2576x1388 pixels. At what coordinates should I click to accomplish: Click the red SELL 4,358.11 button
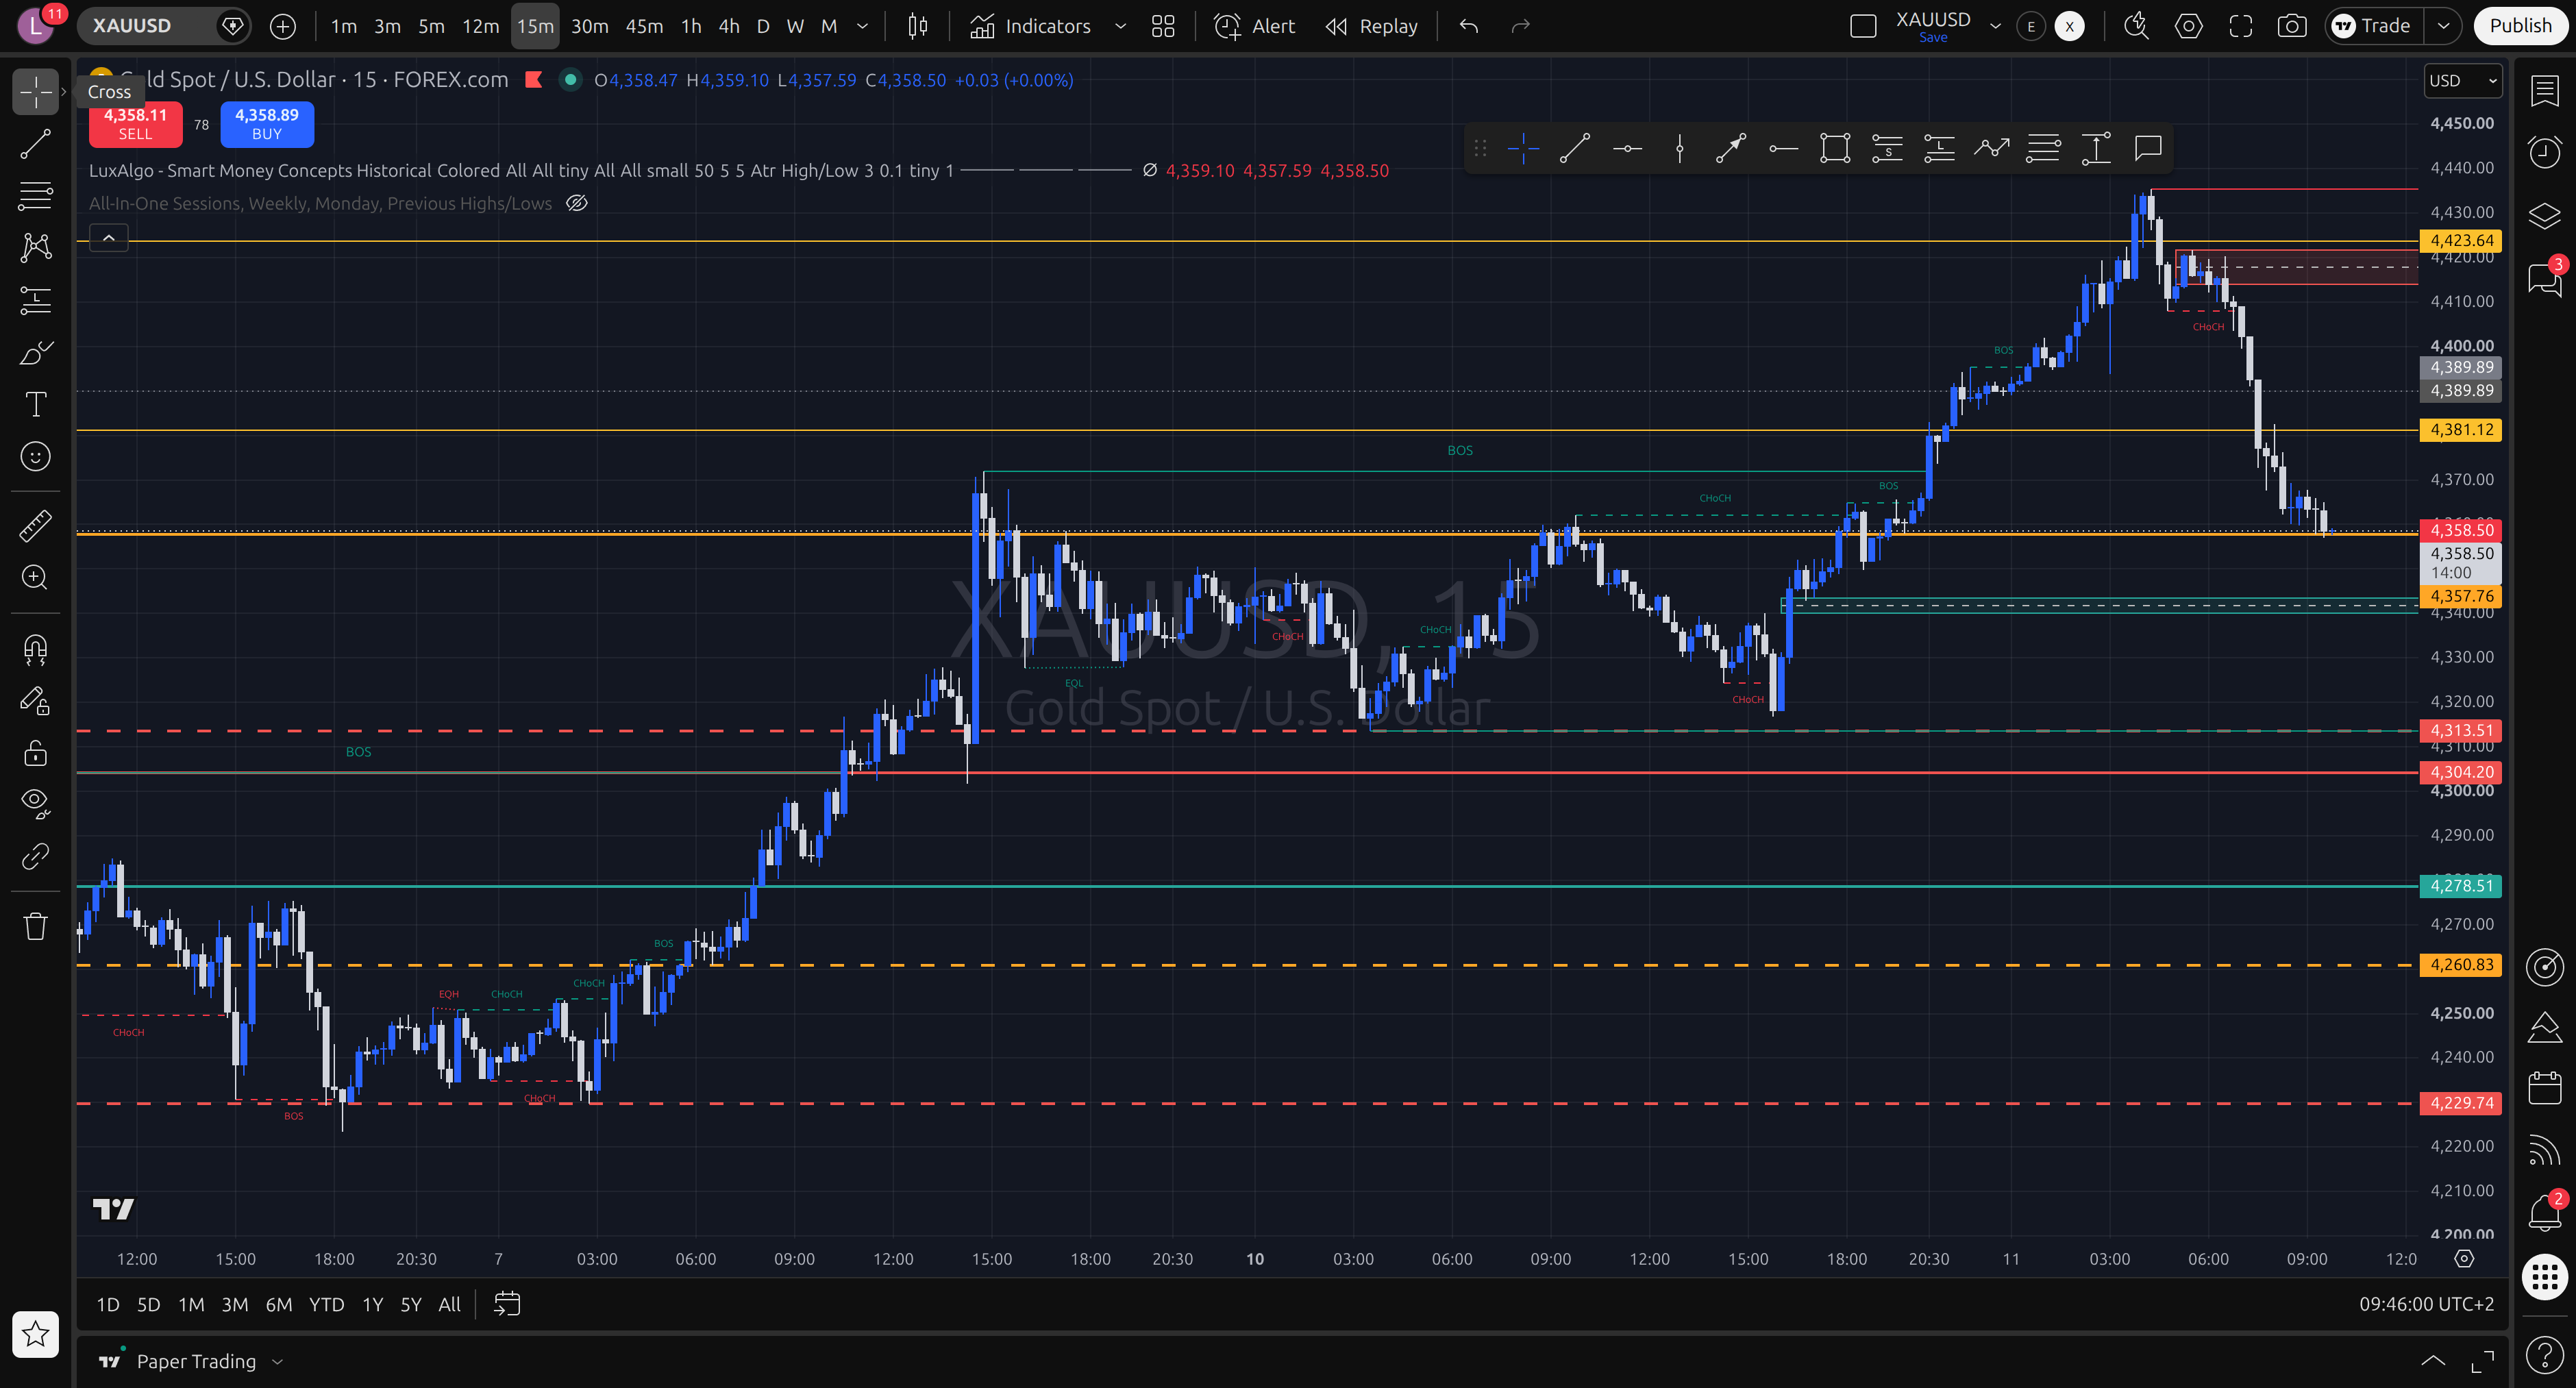(x=135, y=124)
